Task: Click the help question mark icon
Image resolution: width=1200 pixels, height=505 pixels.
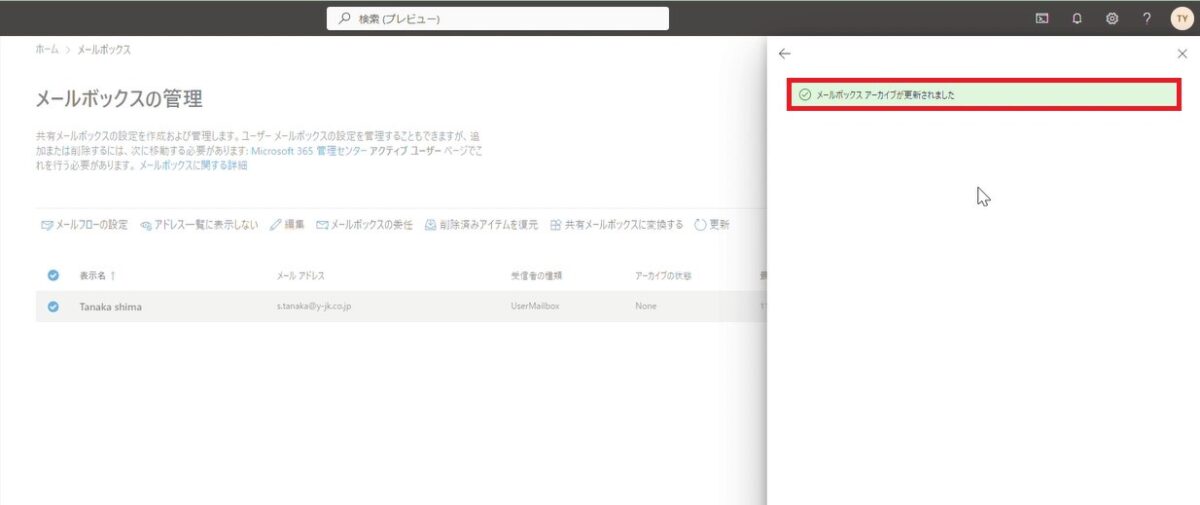Action: pos(1147,18)
